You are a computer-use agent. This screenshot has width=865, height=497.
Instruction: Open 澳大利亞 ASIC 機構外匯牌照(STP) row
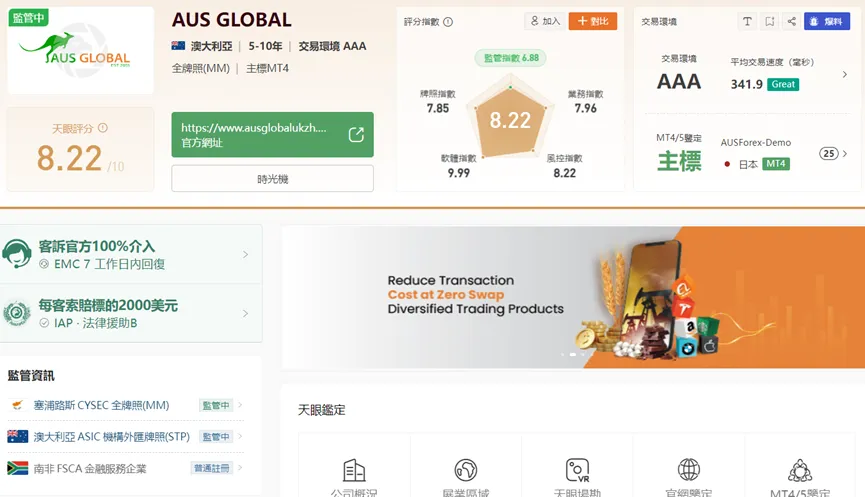click(125, 437)
